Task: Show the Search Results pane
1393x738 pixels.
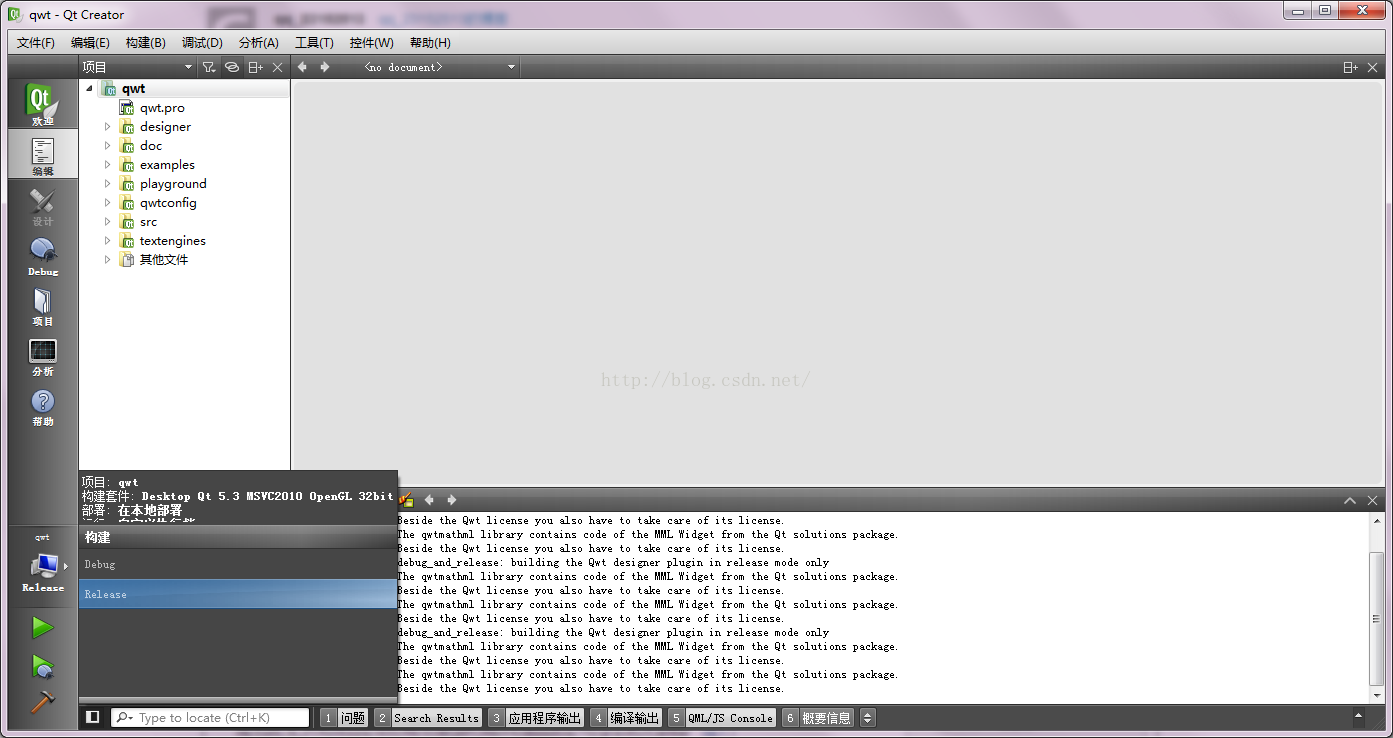Action: pyautogui.click(x=428, y=718)
